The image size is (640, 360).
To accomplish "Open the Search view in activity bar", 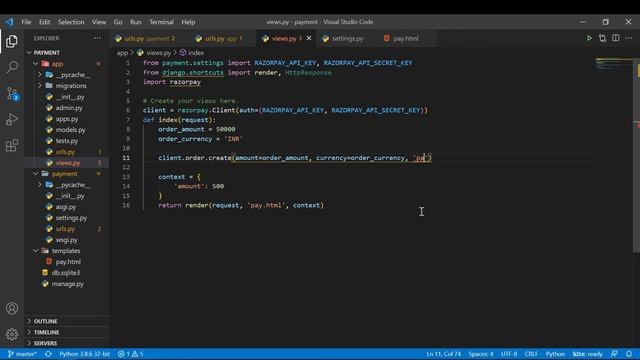I will point(12,67).
